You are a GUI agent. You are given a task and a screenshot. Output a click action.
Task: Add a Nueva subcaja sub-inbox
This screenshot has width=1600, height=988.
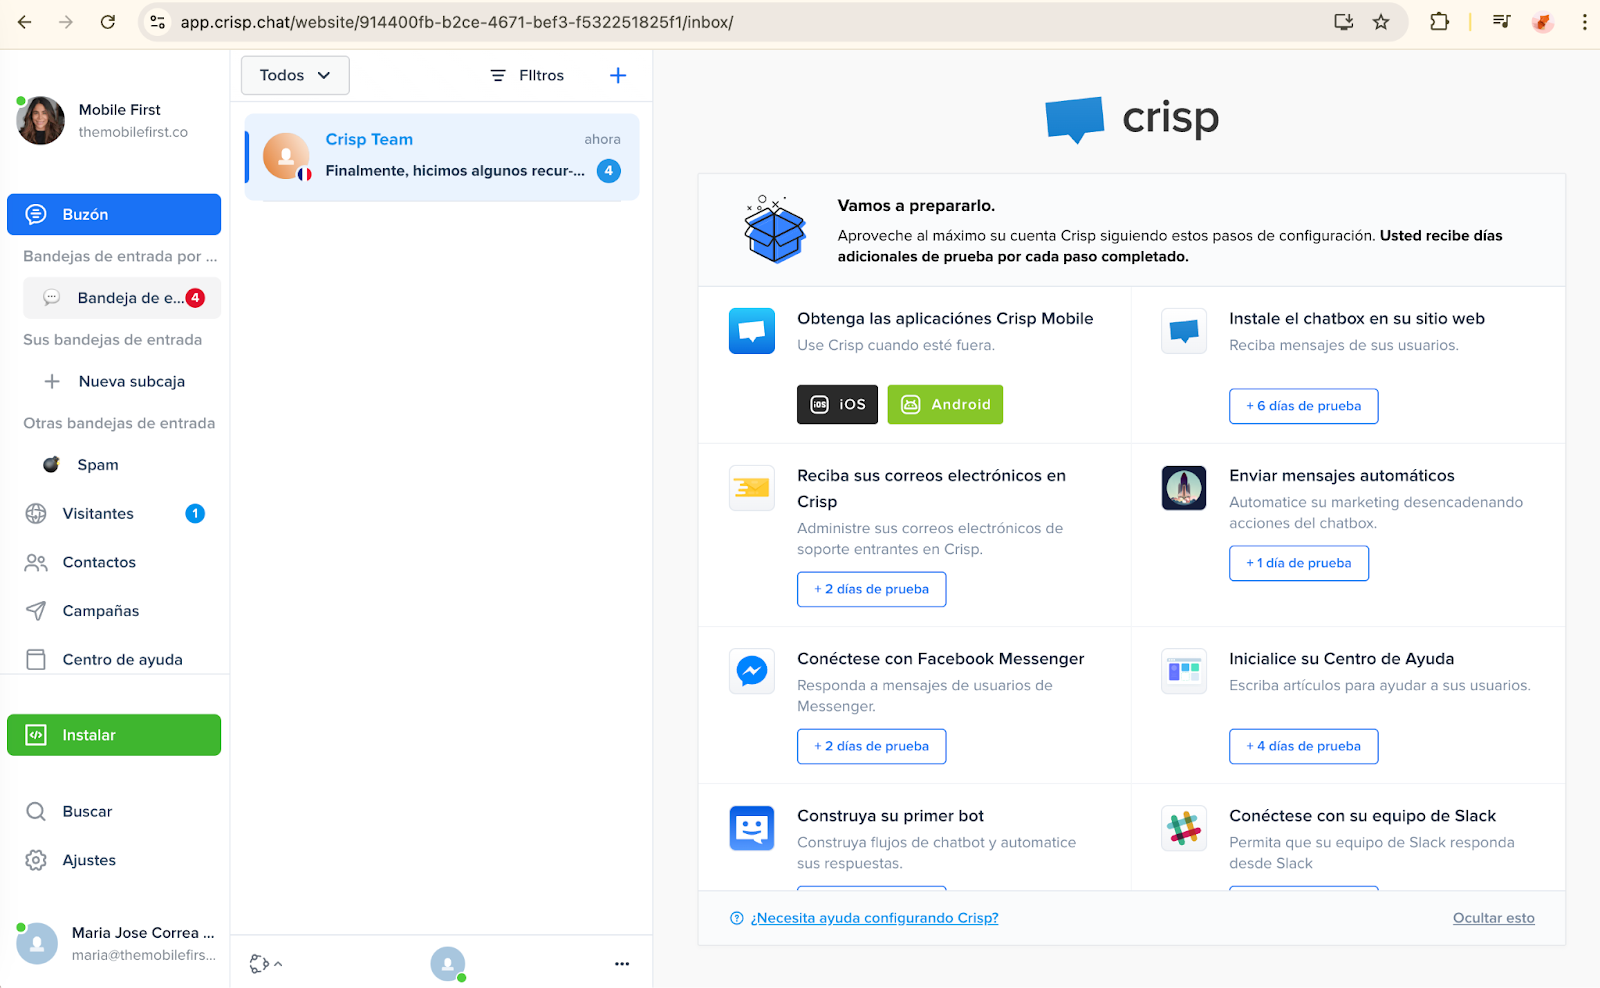[122, 381]
